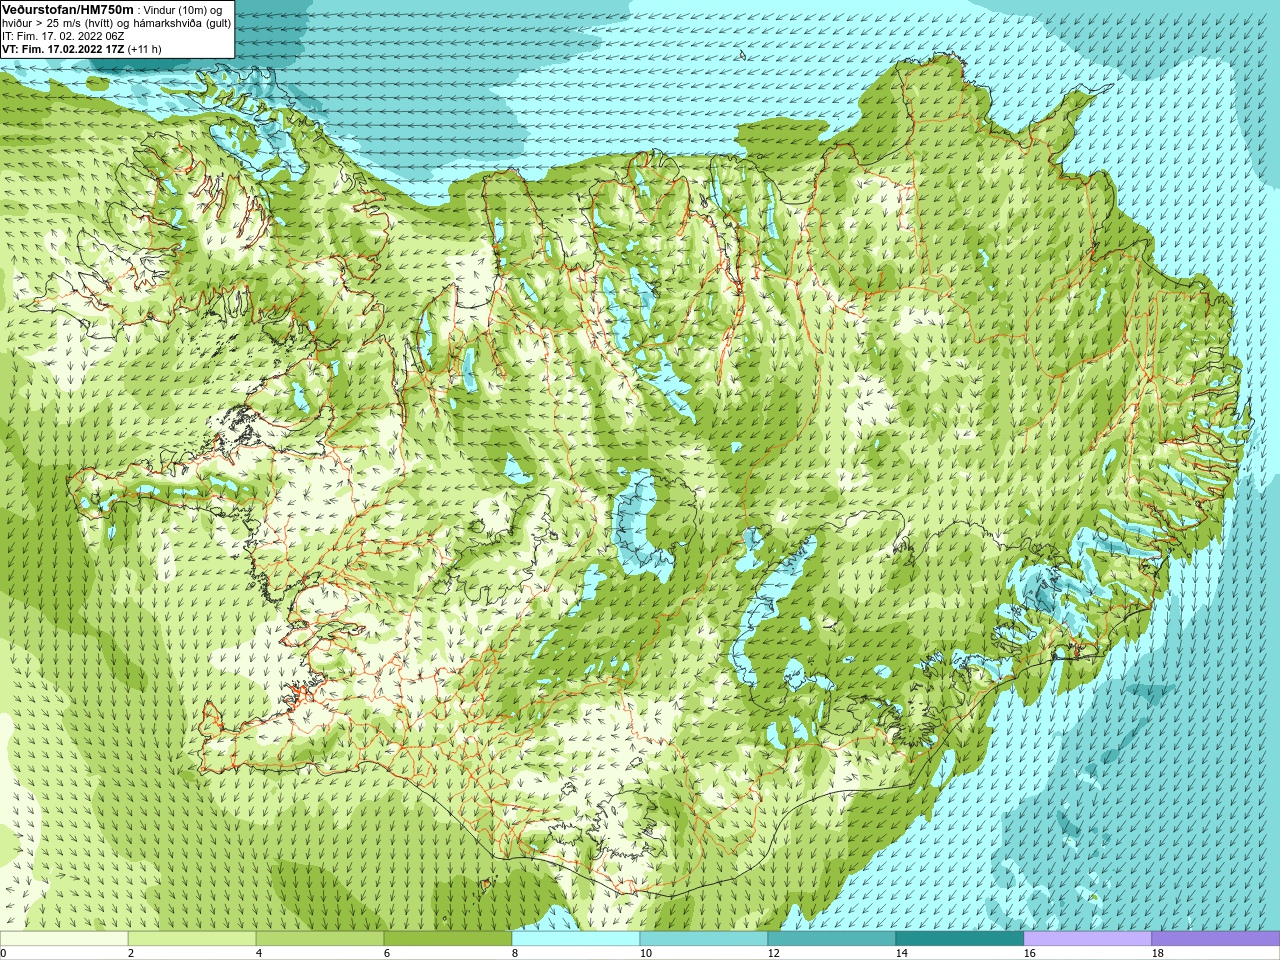Click the legend scale label "12"
This screenshot has width=1280, height=960.
774,953
